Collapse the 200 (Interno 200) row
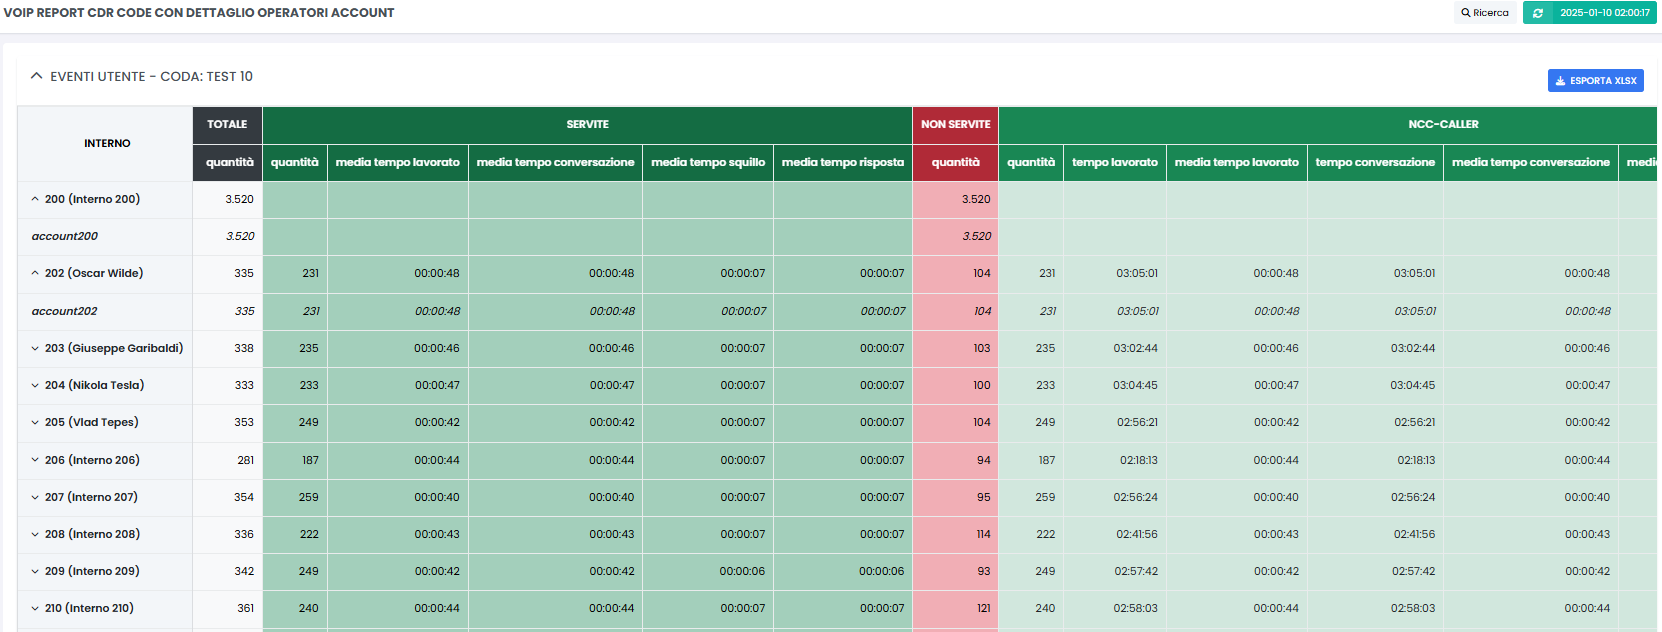 coord(35,199)
